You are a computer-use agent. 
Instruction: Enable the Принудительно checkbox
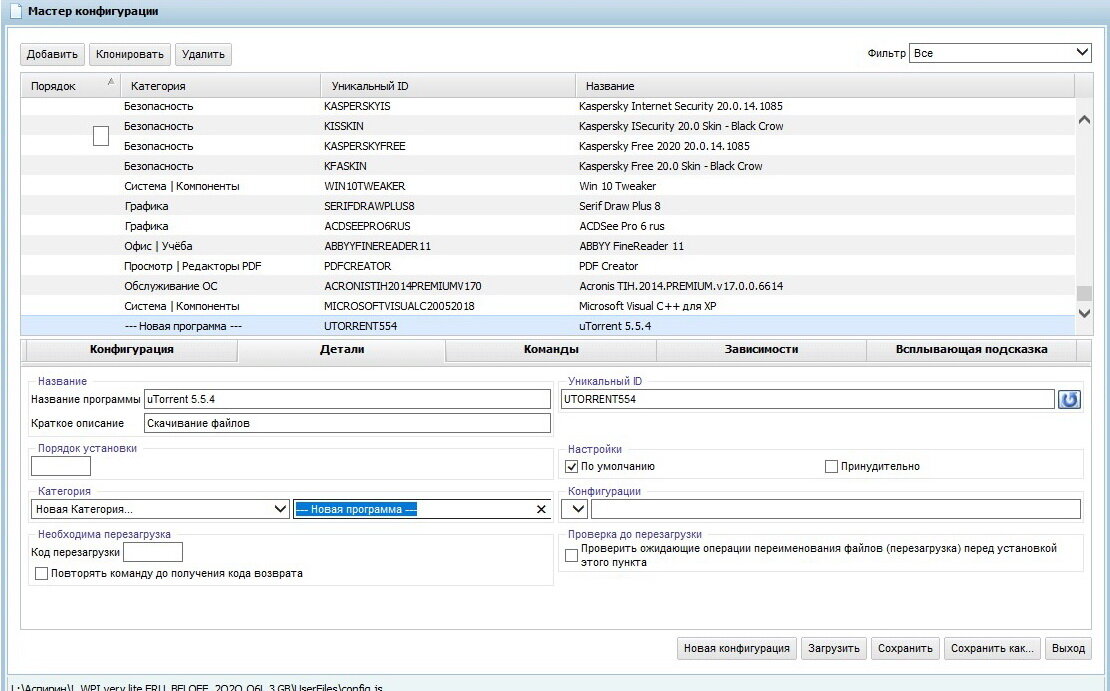[832, 467]
